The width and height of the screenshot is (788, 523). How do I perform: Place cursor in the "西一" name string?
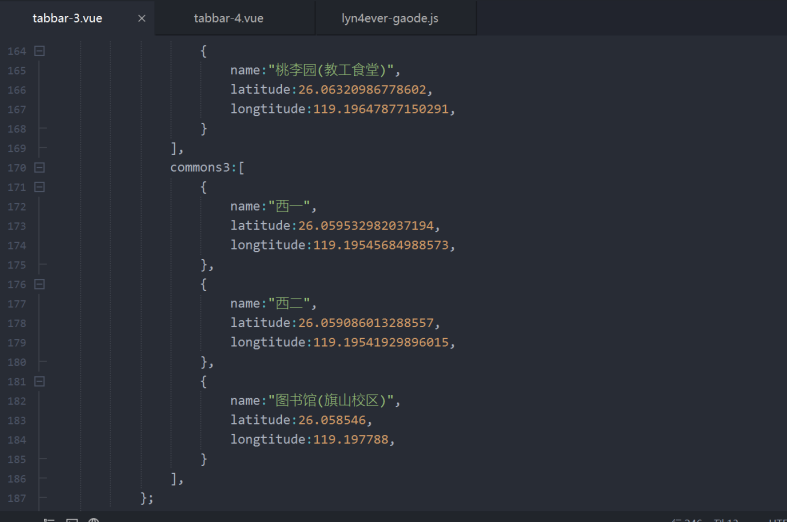pos(291,207)
